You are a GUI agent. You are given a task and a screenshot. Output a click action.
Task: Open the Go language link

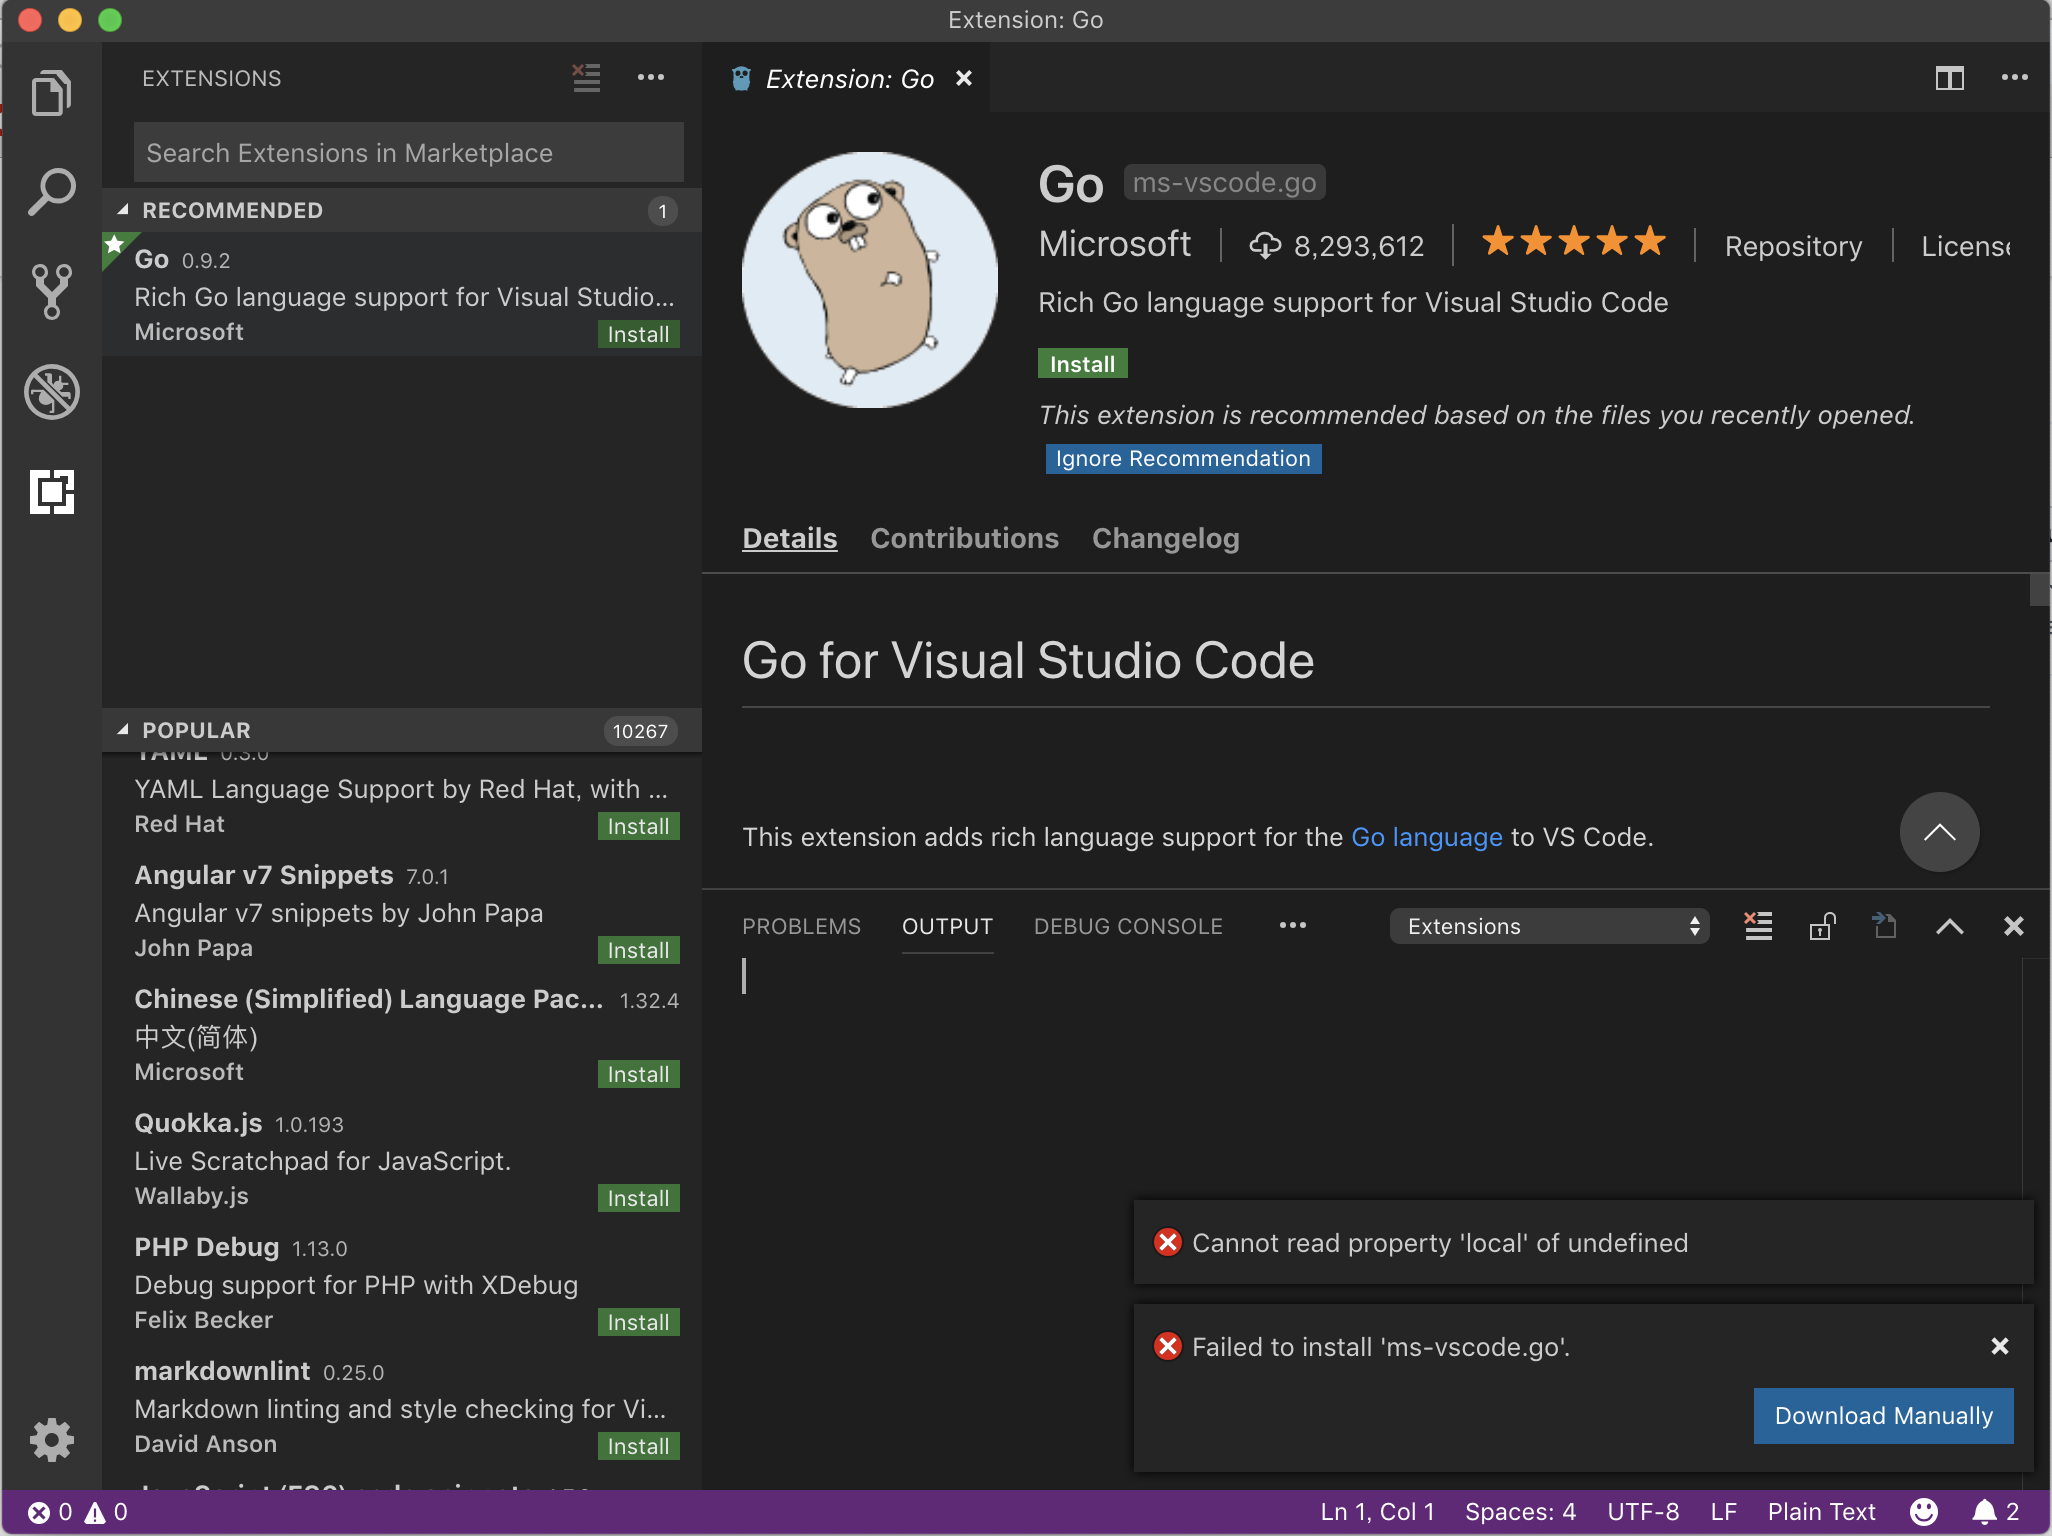1426,837
